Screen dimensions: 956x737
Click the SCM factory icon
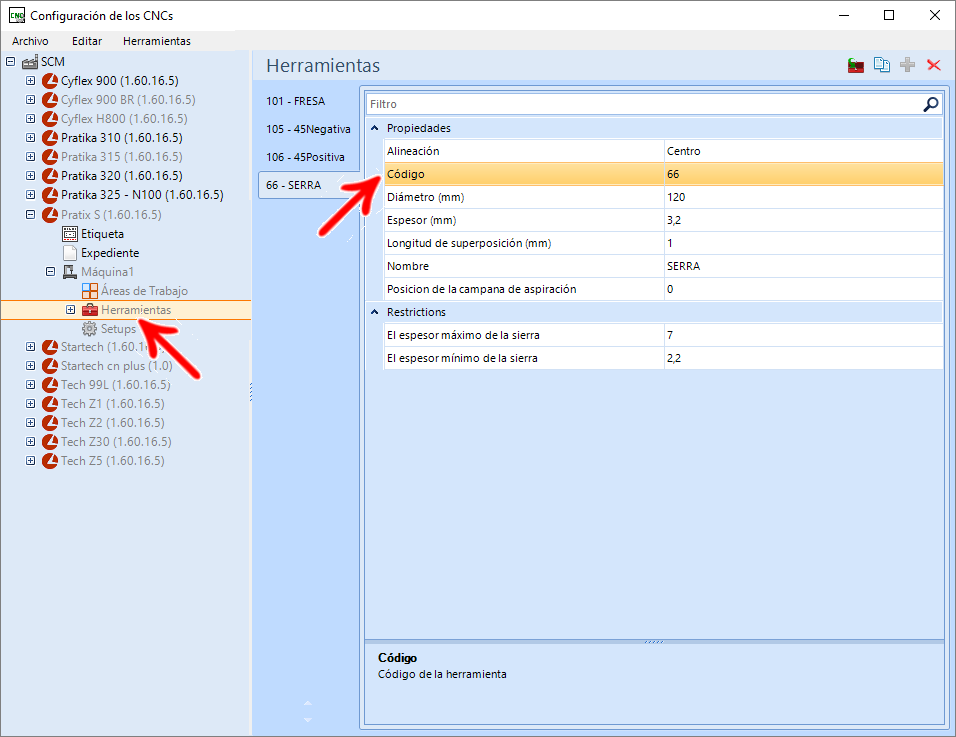pos(30,62)
